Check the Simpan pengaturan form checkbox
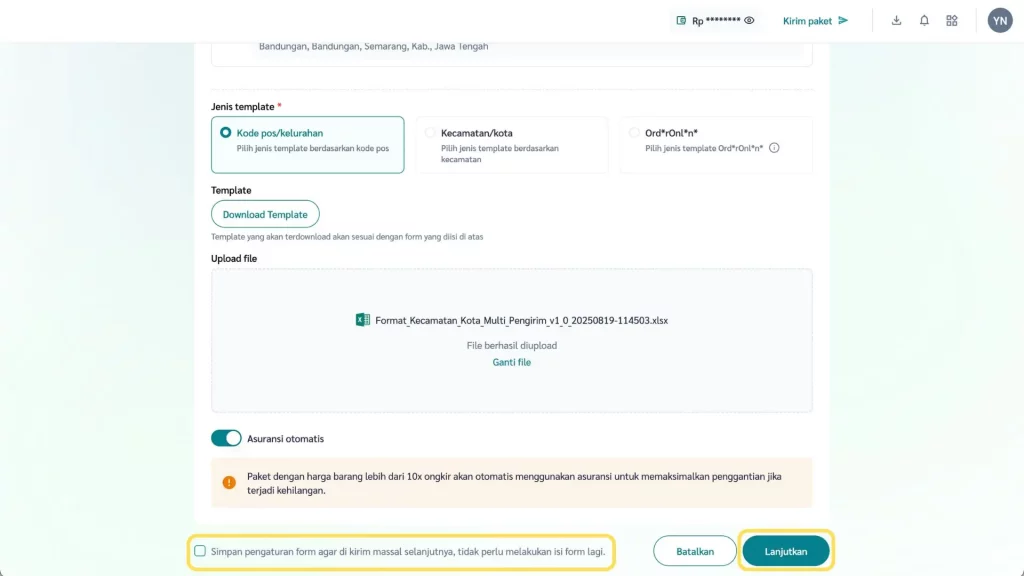The height and width of the screenshot is (576, 1024). pyautogui.click(x=200, y=551)
